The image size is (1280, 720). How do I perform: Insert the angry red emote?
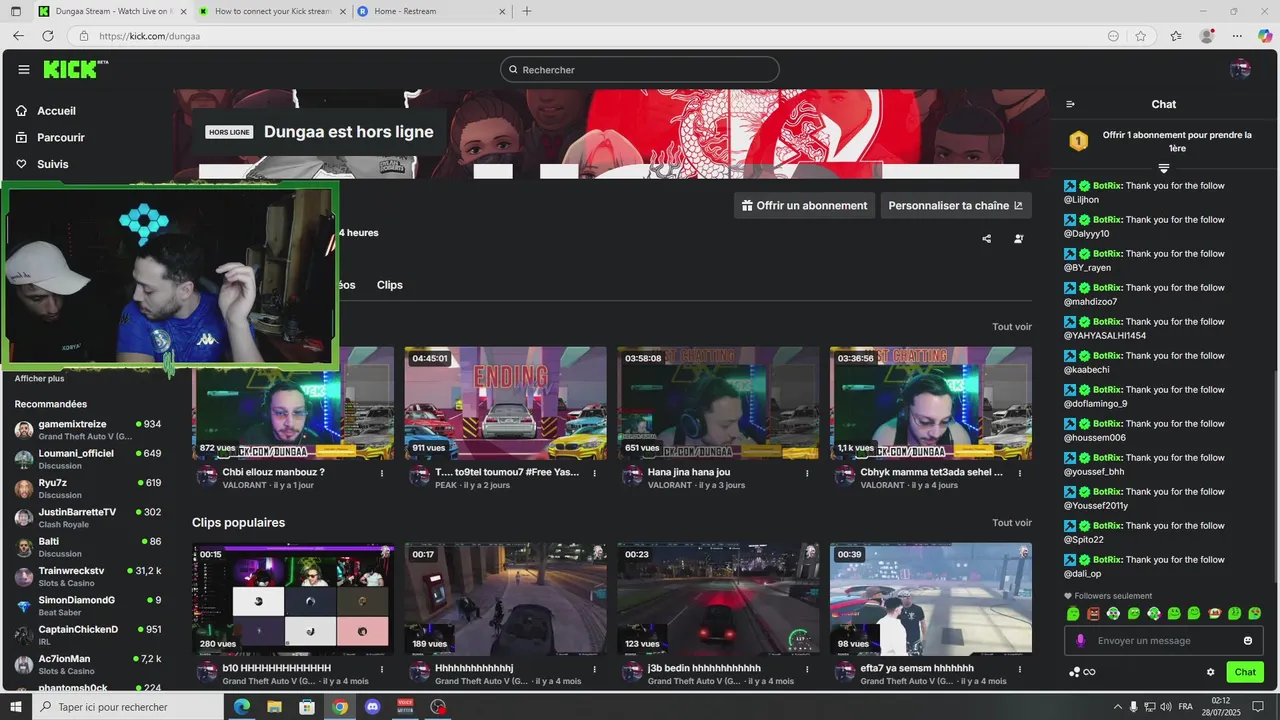coord(1093,613)
